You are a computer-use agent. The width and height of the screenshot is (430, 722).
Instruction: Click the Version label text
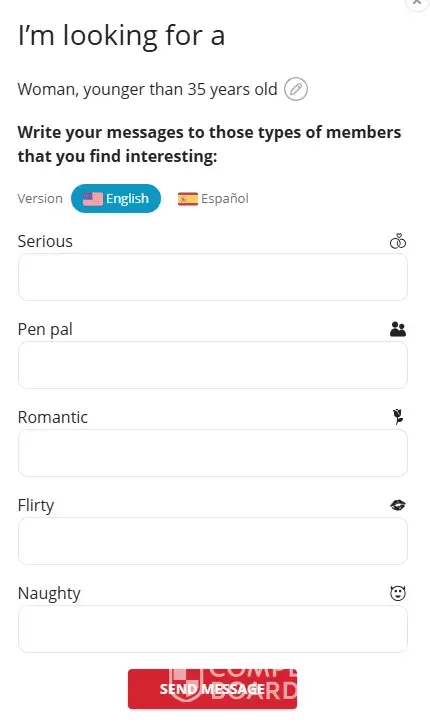point(40,198)
